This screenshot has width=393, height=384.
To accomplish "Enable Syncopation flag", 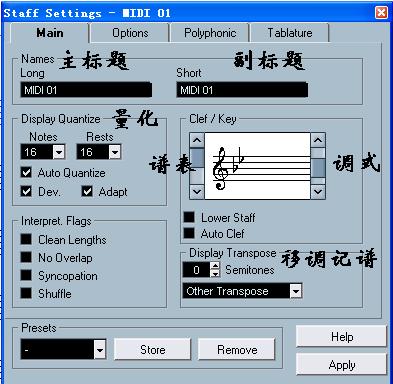I will pos(26,275).
